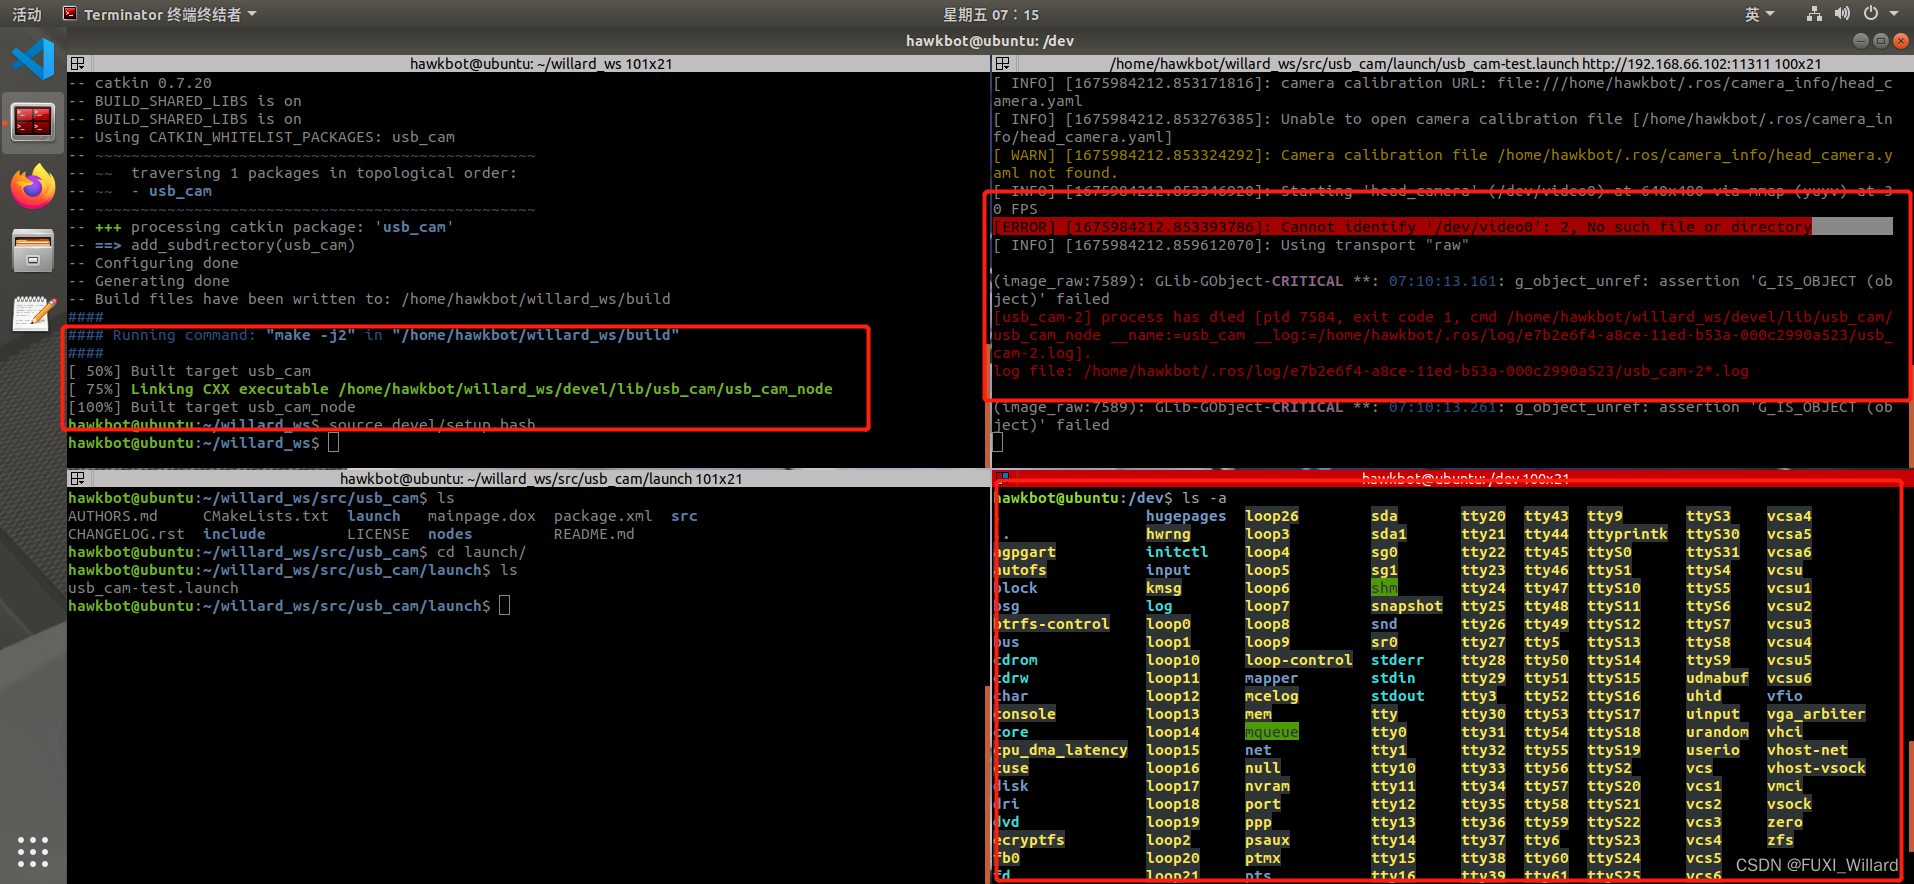
Task: Click the 'nodes' directory name
Action: coord(450,534)
